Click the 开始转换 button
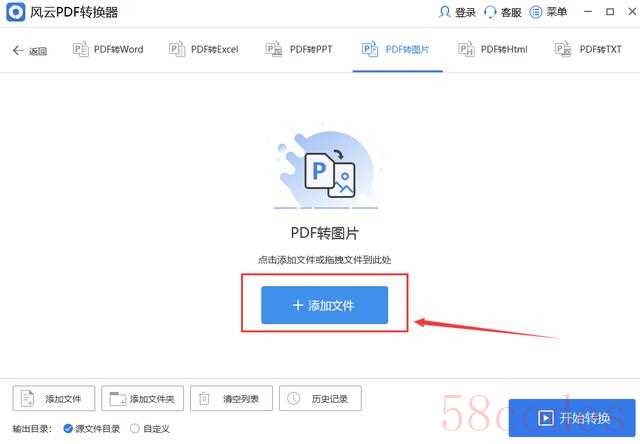This screenshot has height=444, width=640. (572, 418)
